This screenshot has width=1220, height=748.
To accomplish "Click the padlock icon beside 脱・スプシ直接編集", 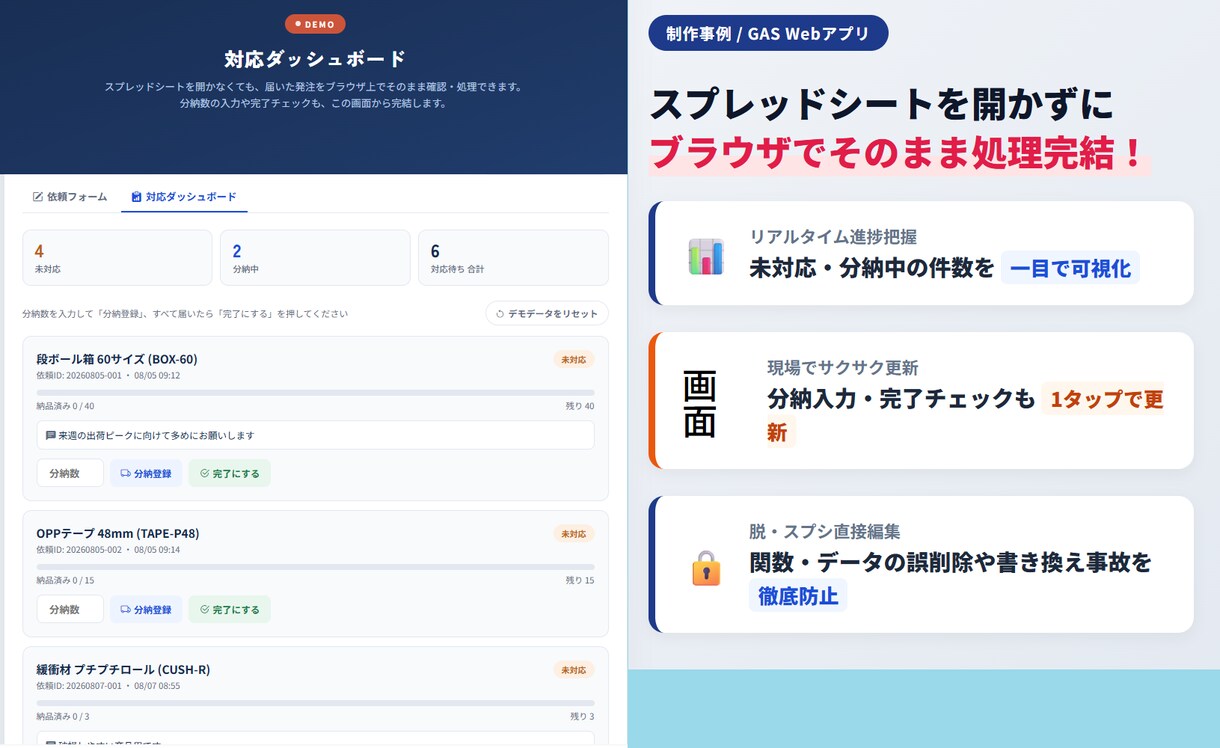I will click(706, 567).
